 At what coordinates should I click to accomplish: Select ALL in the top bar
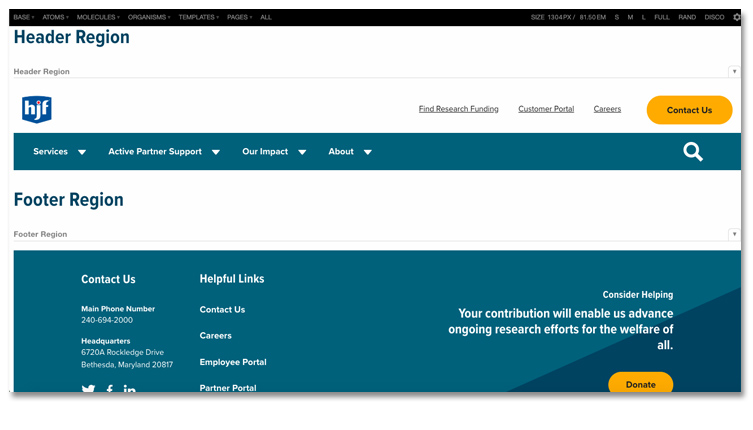click(266, 17)
